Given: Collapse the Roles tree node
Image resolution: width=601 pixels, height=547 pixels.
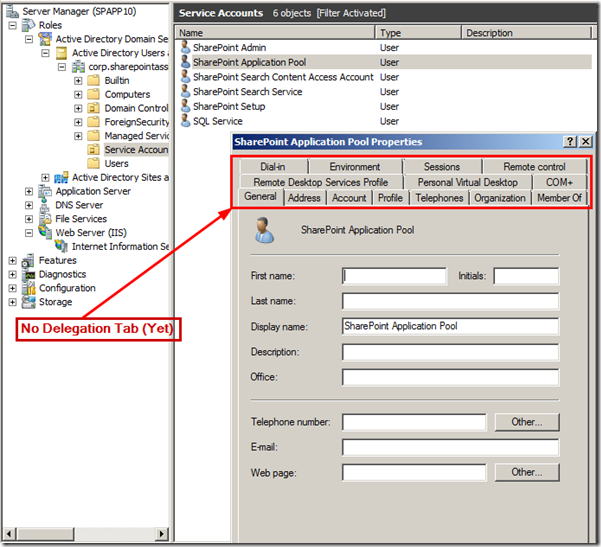Looking at the screenshot, I should click(13, 26).
